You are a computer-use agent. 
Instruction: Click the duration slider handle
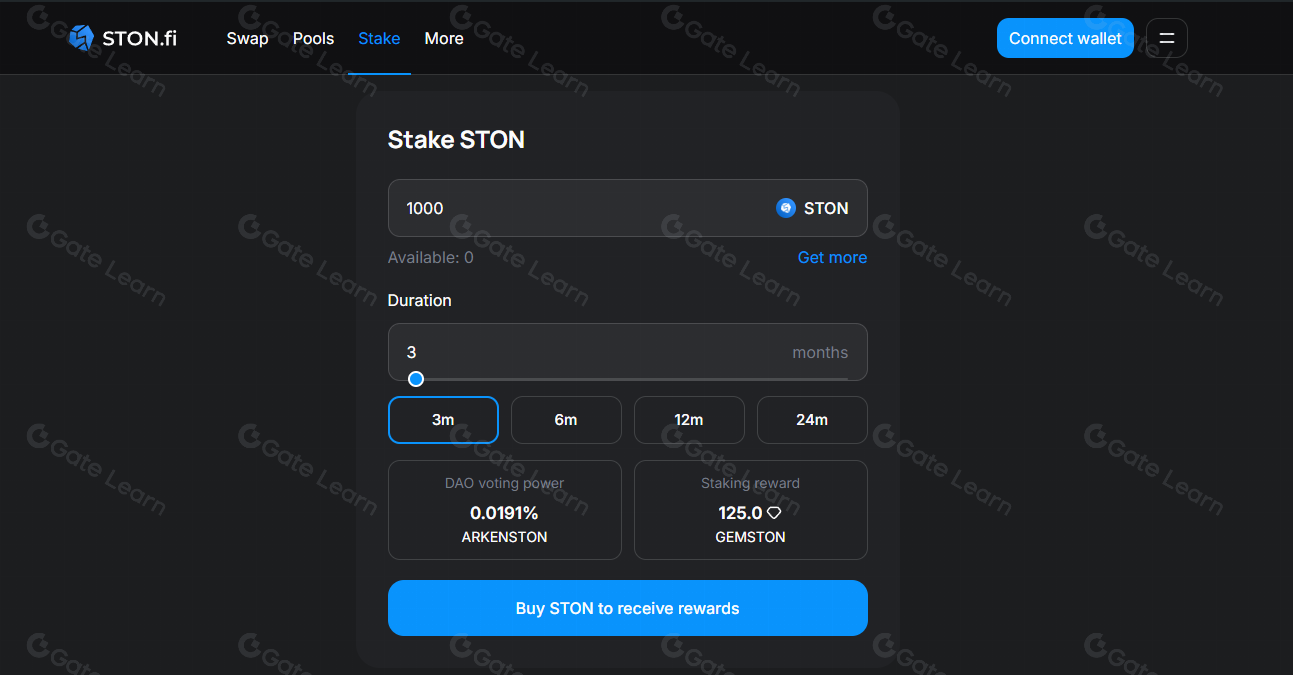point(415,379)
